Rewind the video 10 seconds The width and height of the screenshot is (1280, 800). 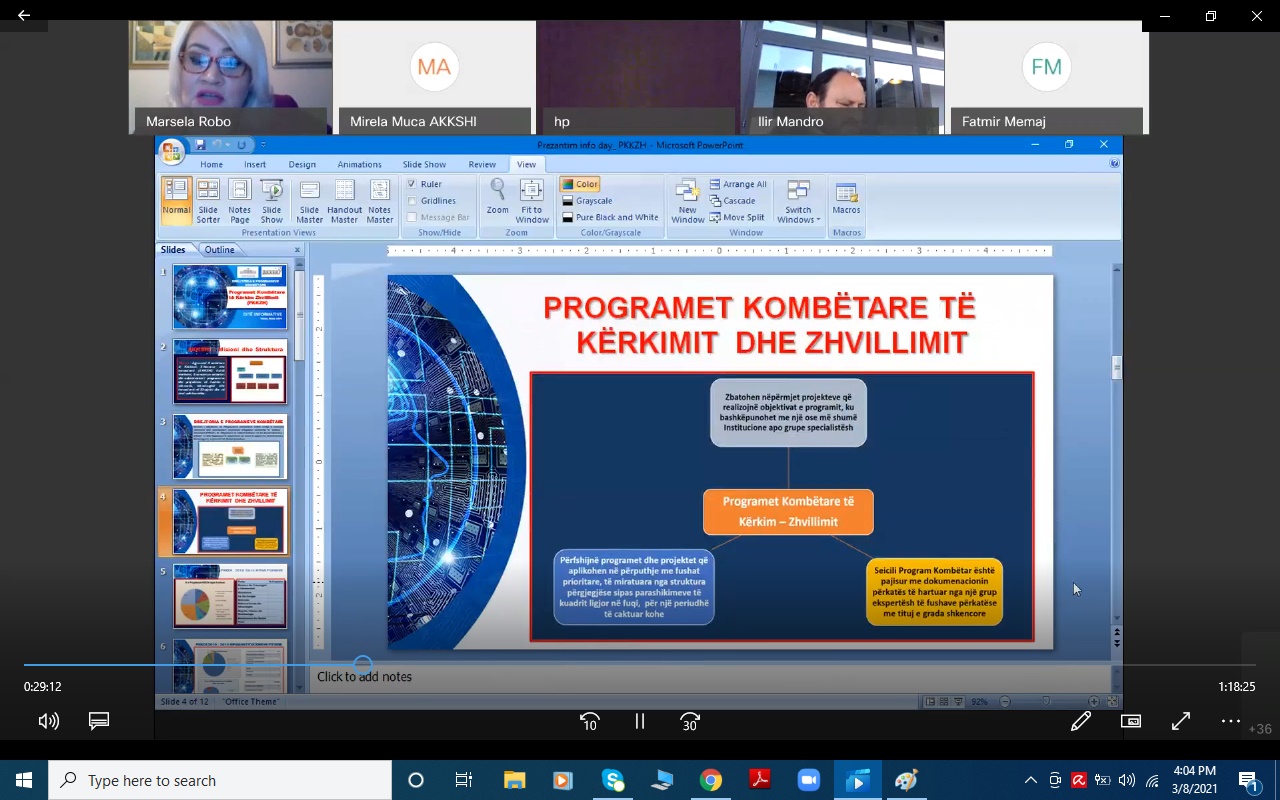[590, 721]
